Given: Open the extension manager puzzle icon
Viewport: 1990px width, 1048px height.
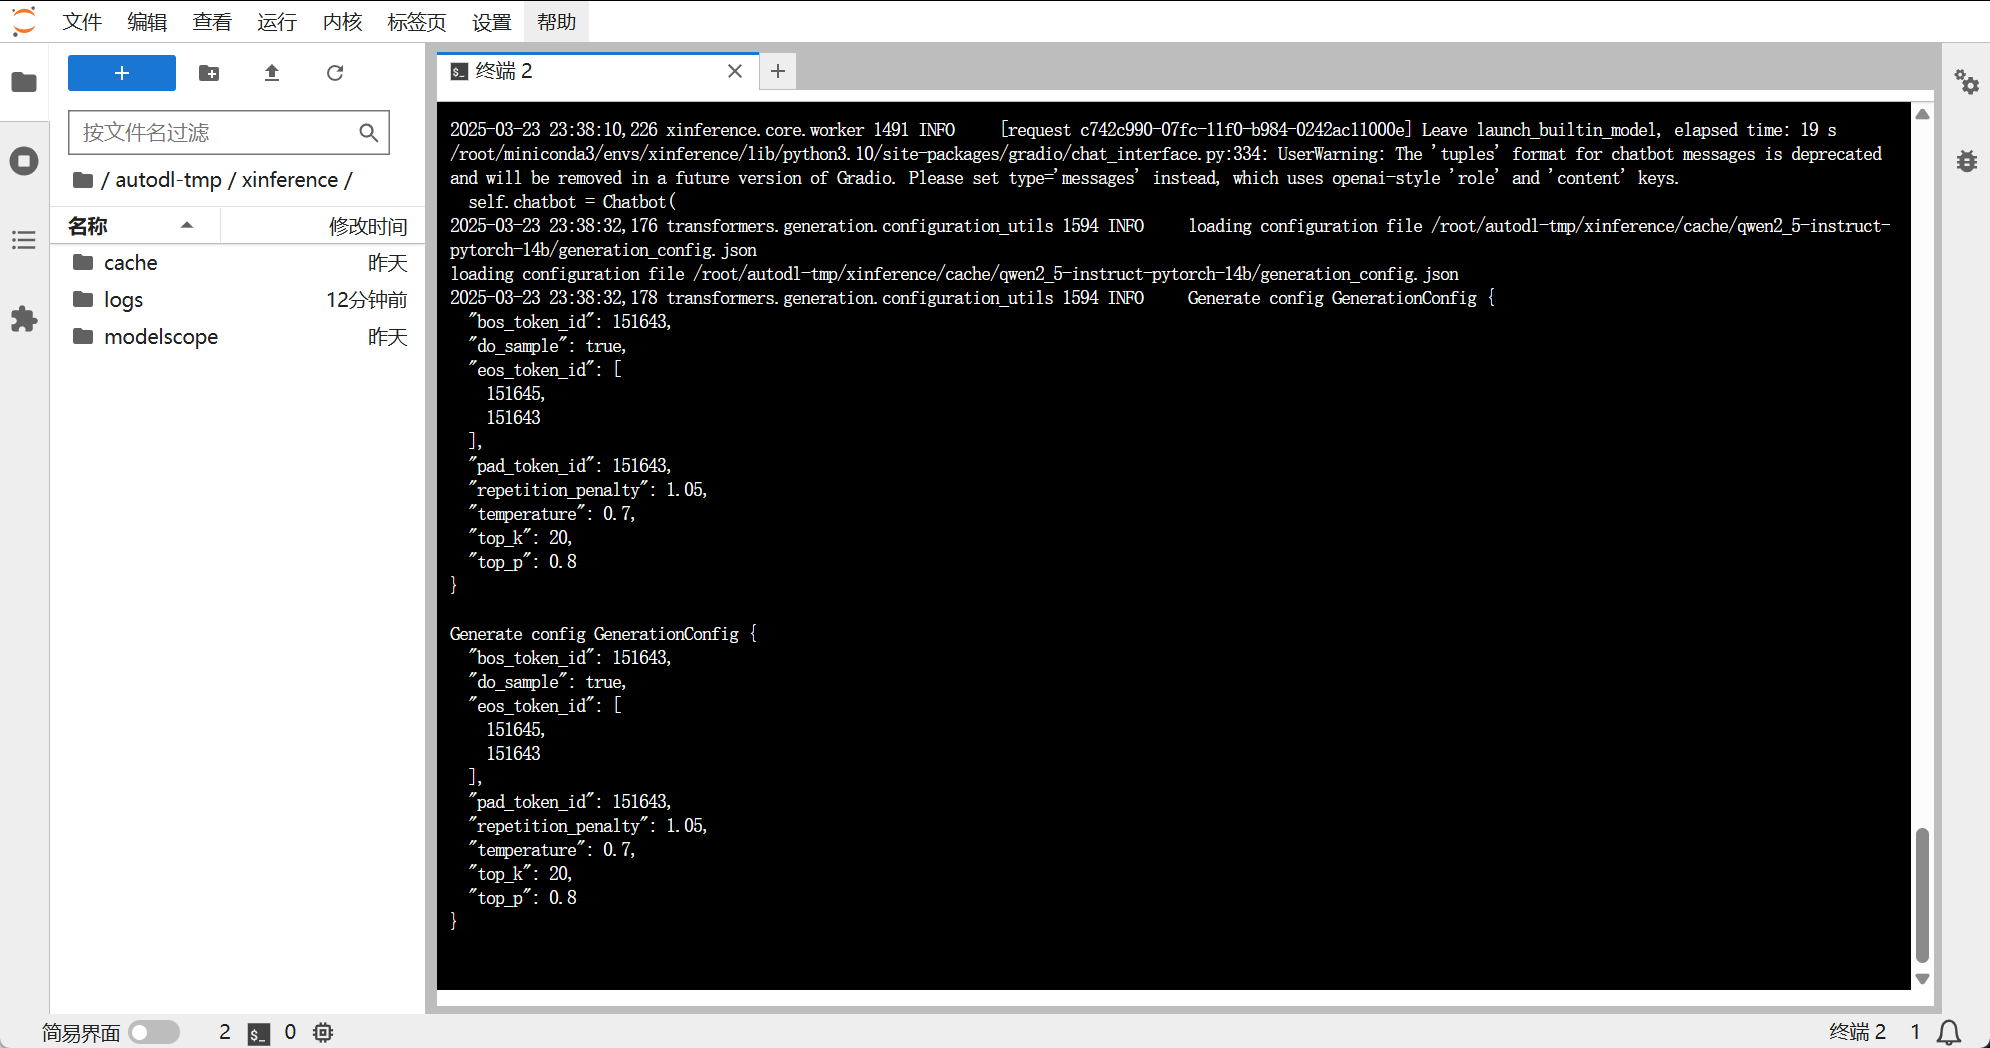Looking at the screenshot, I should [24, 319].
